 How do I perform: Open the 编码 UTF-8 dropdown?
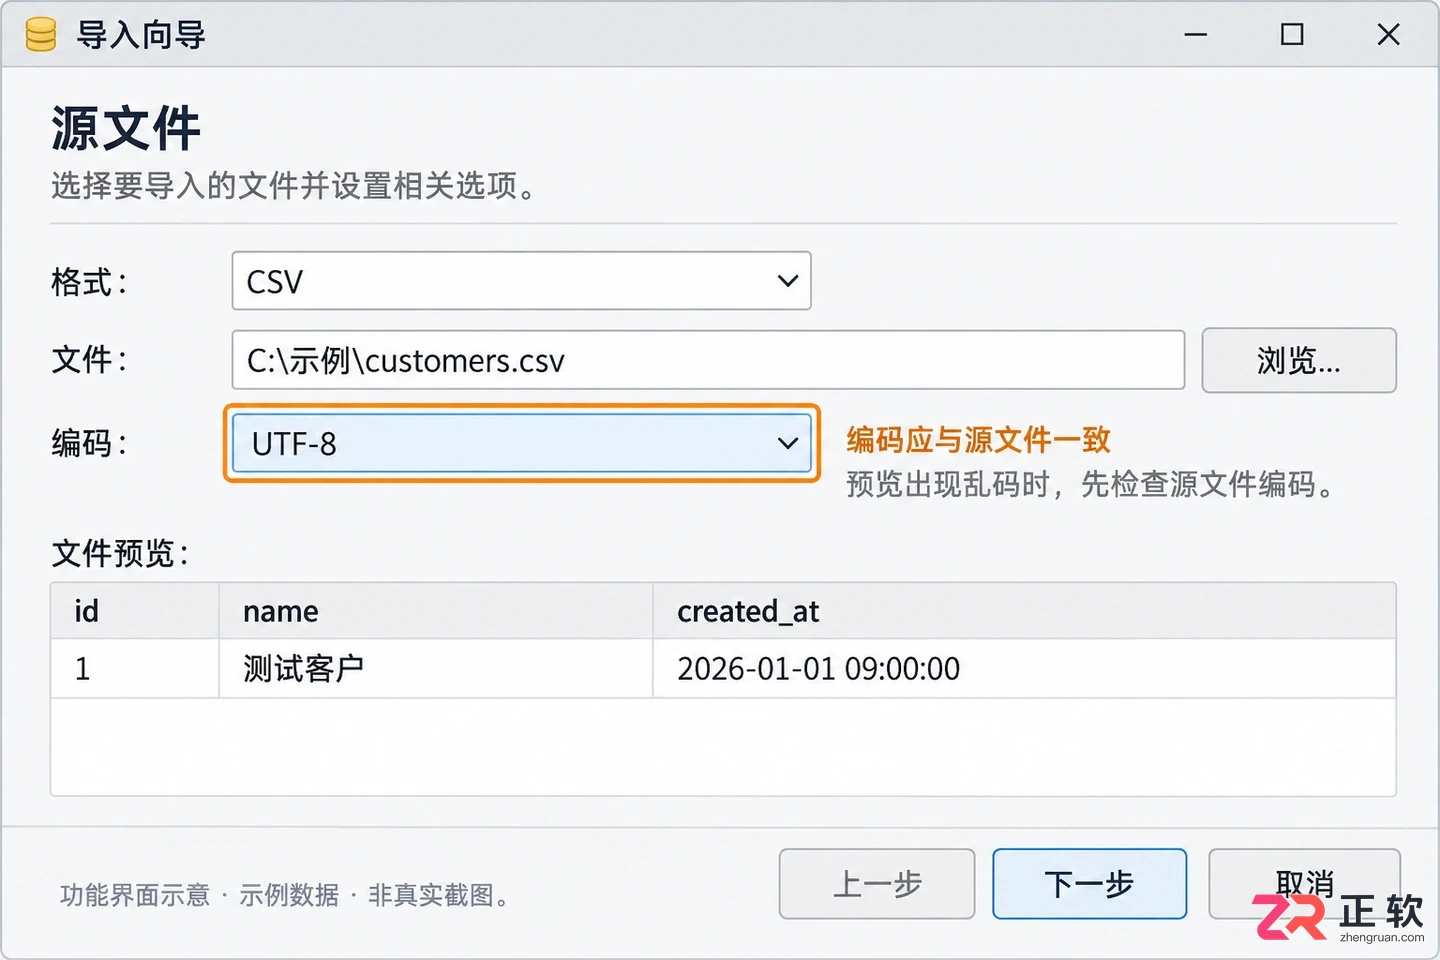click(521, 443)
